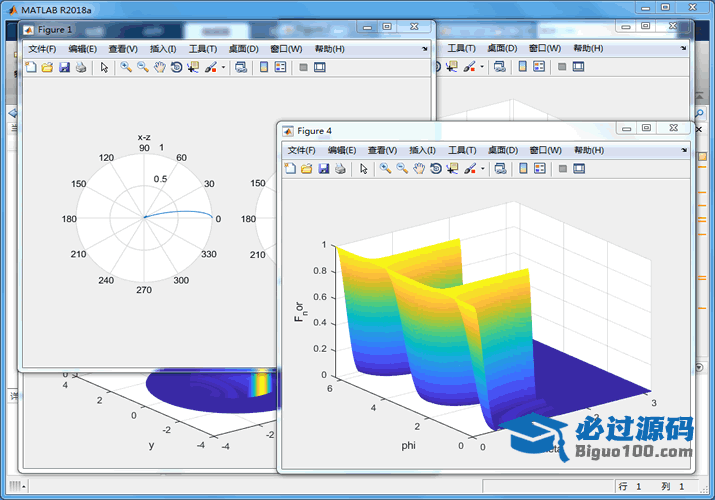The height and width of the screenshot is (500, 715).
Task: Save figure icon in Figure 1 toolbar
Action: [64, 67]
